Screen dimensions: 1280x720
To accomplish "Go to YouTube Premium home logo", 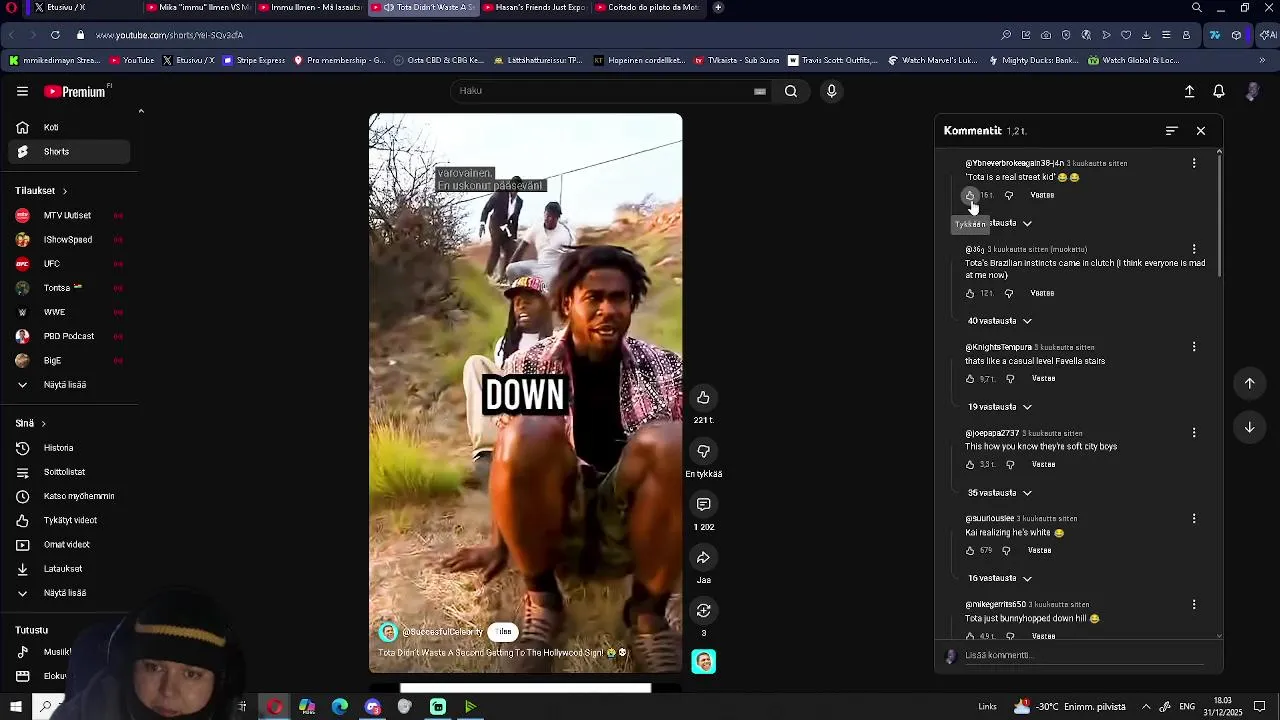I will click(76, 91).
